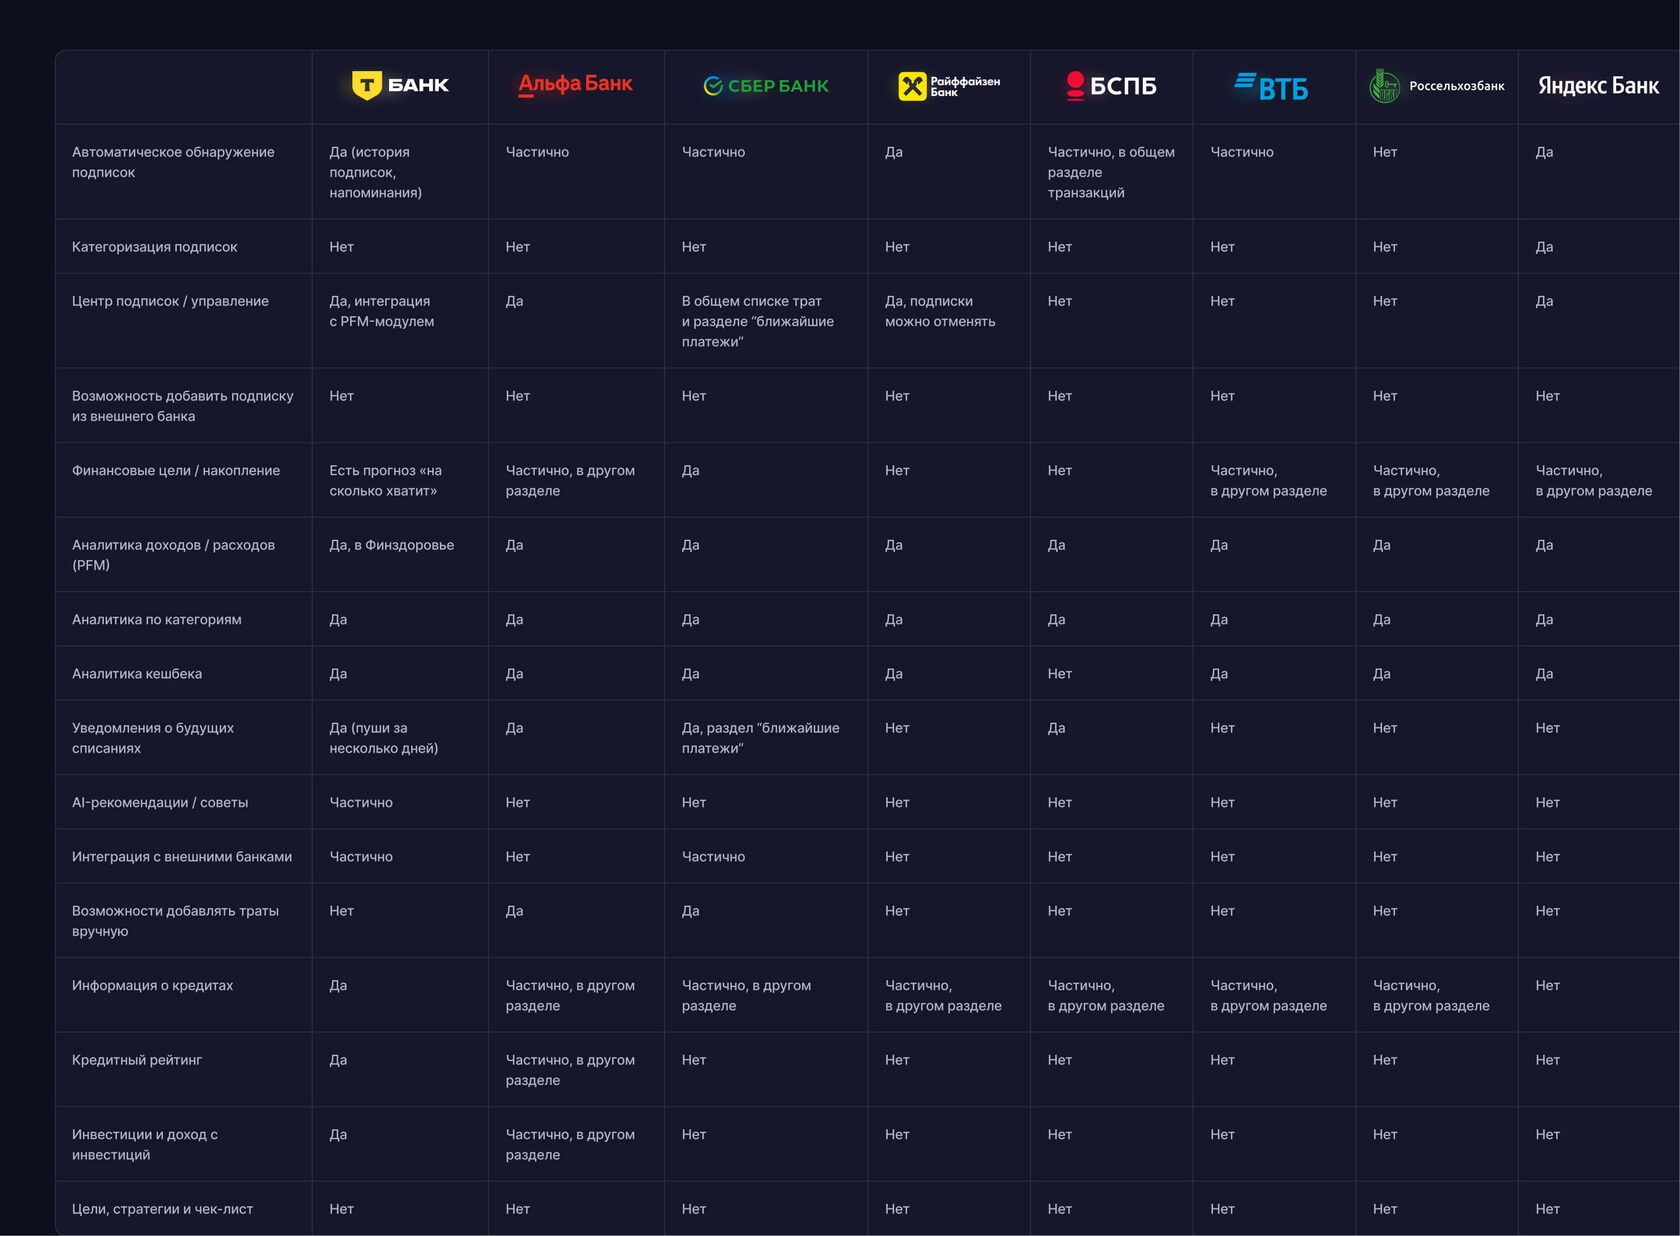This screenshot has height=1236, width=1680.
Task: Select ВТБ 'Да' in Аналитика кешбека row
Action: click(1219, 674)
